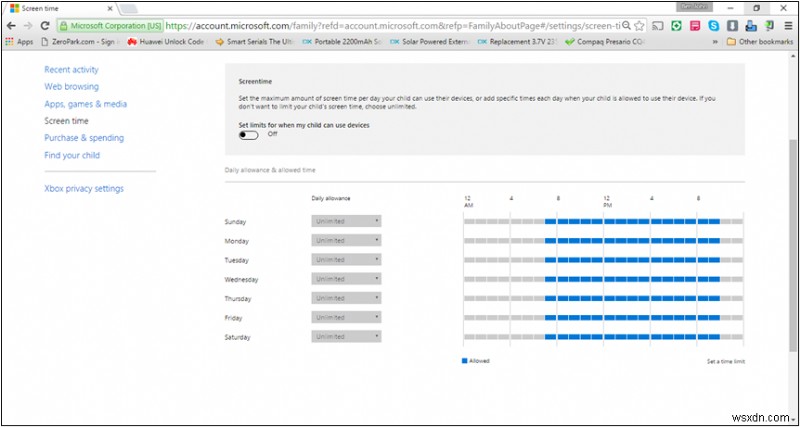Go back with the browser back arrow
This screenshot has height=427, width=800.
(x=11, y=26)
